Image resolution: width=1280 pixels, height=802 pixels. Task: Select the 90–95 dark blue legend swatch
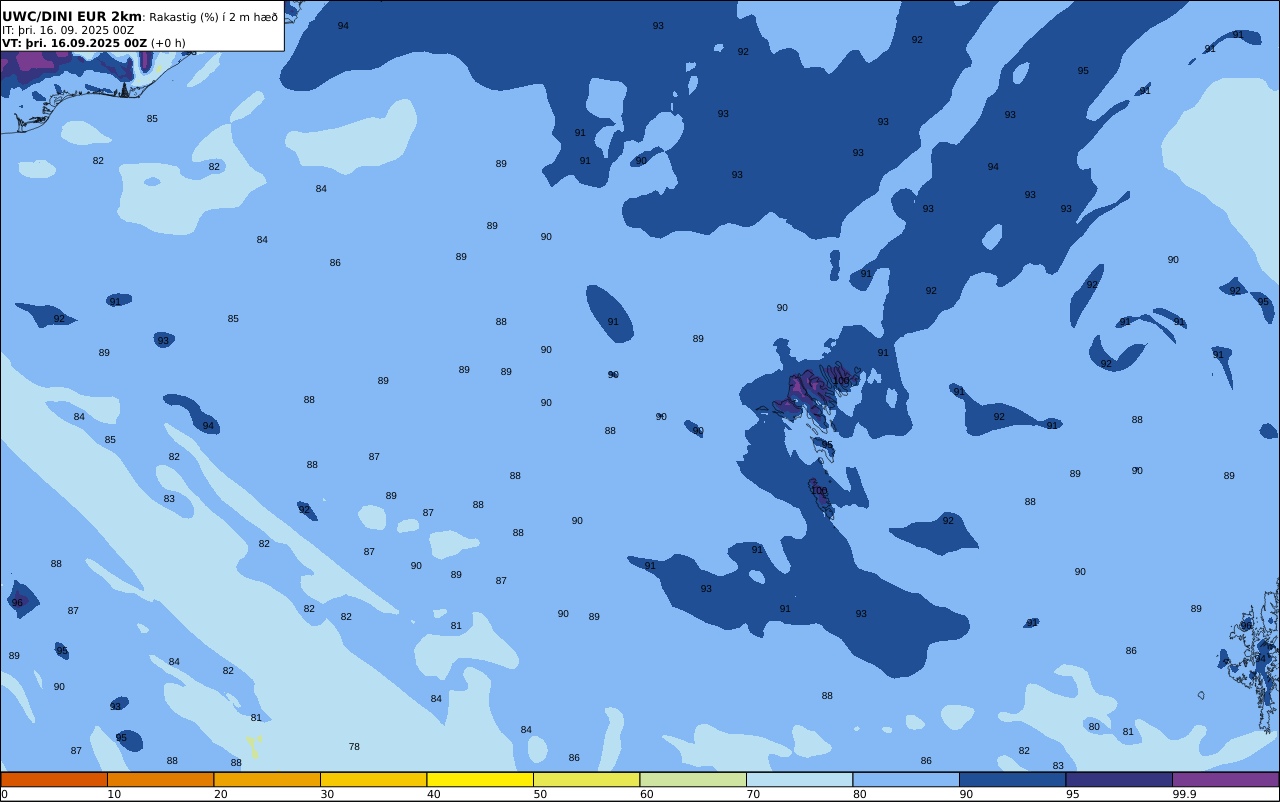pyautogui.click(x=1012, y=779)
